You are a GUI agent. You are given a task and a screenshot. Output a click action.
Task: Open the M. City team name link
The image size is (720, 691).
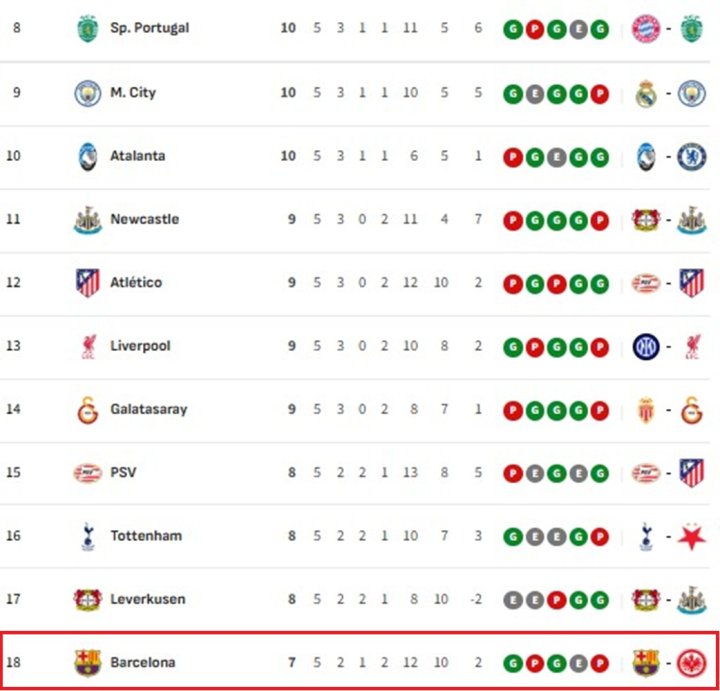pos(133,93)
